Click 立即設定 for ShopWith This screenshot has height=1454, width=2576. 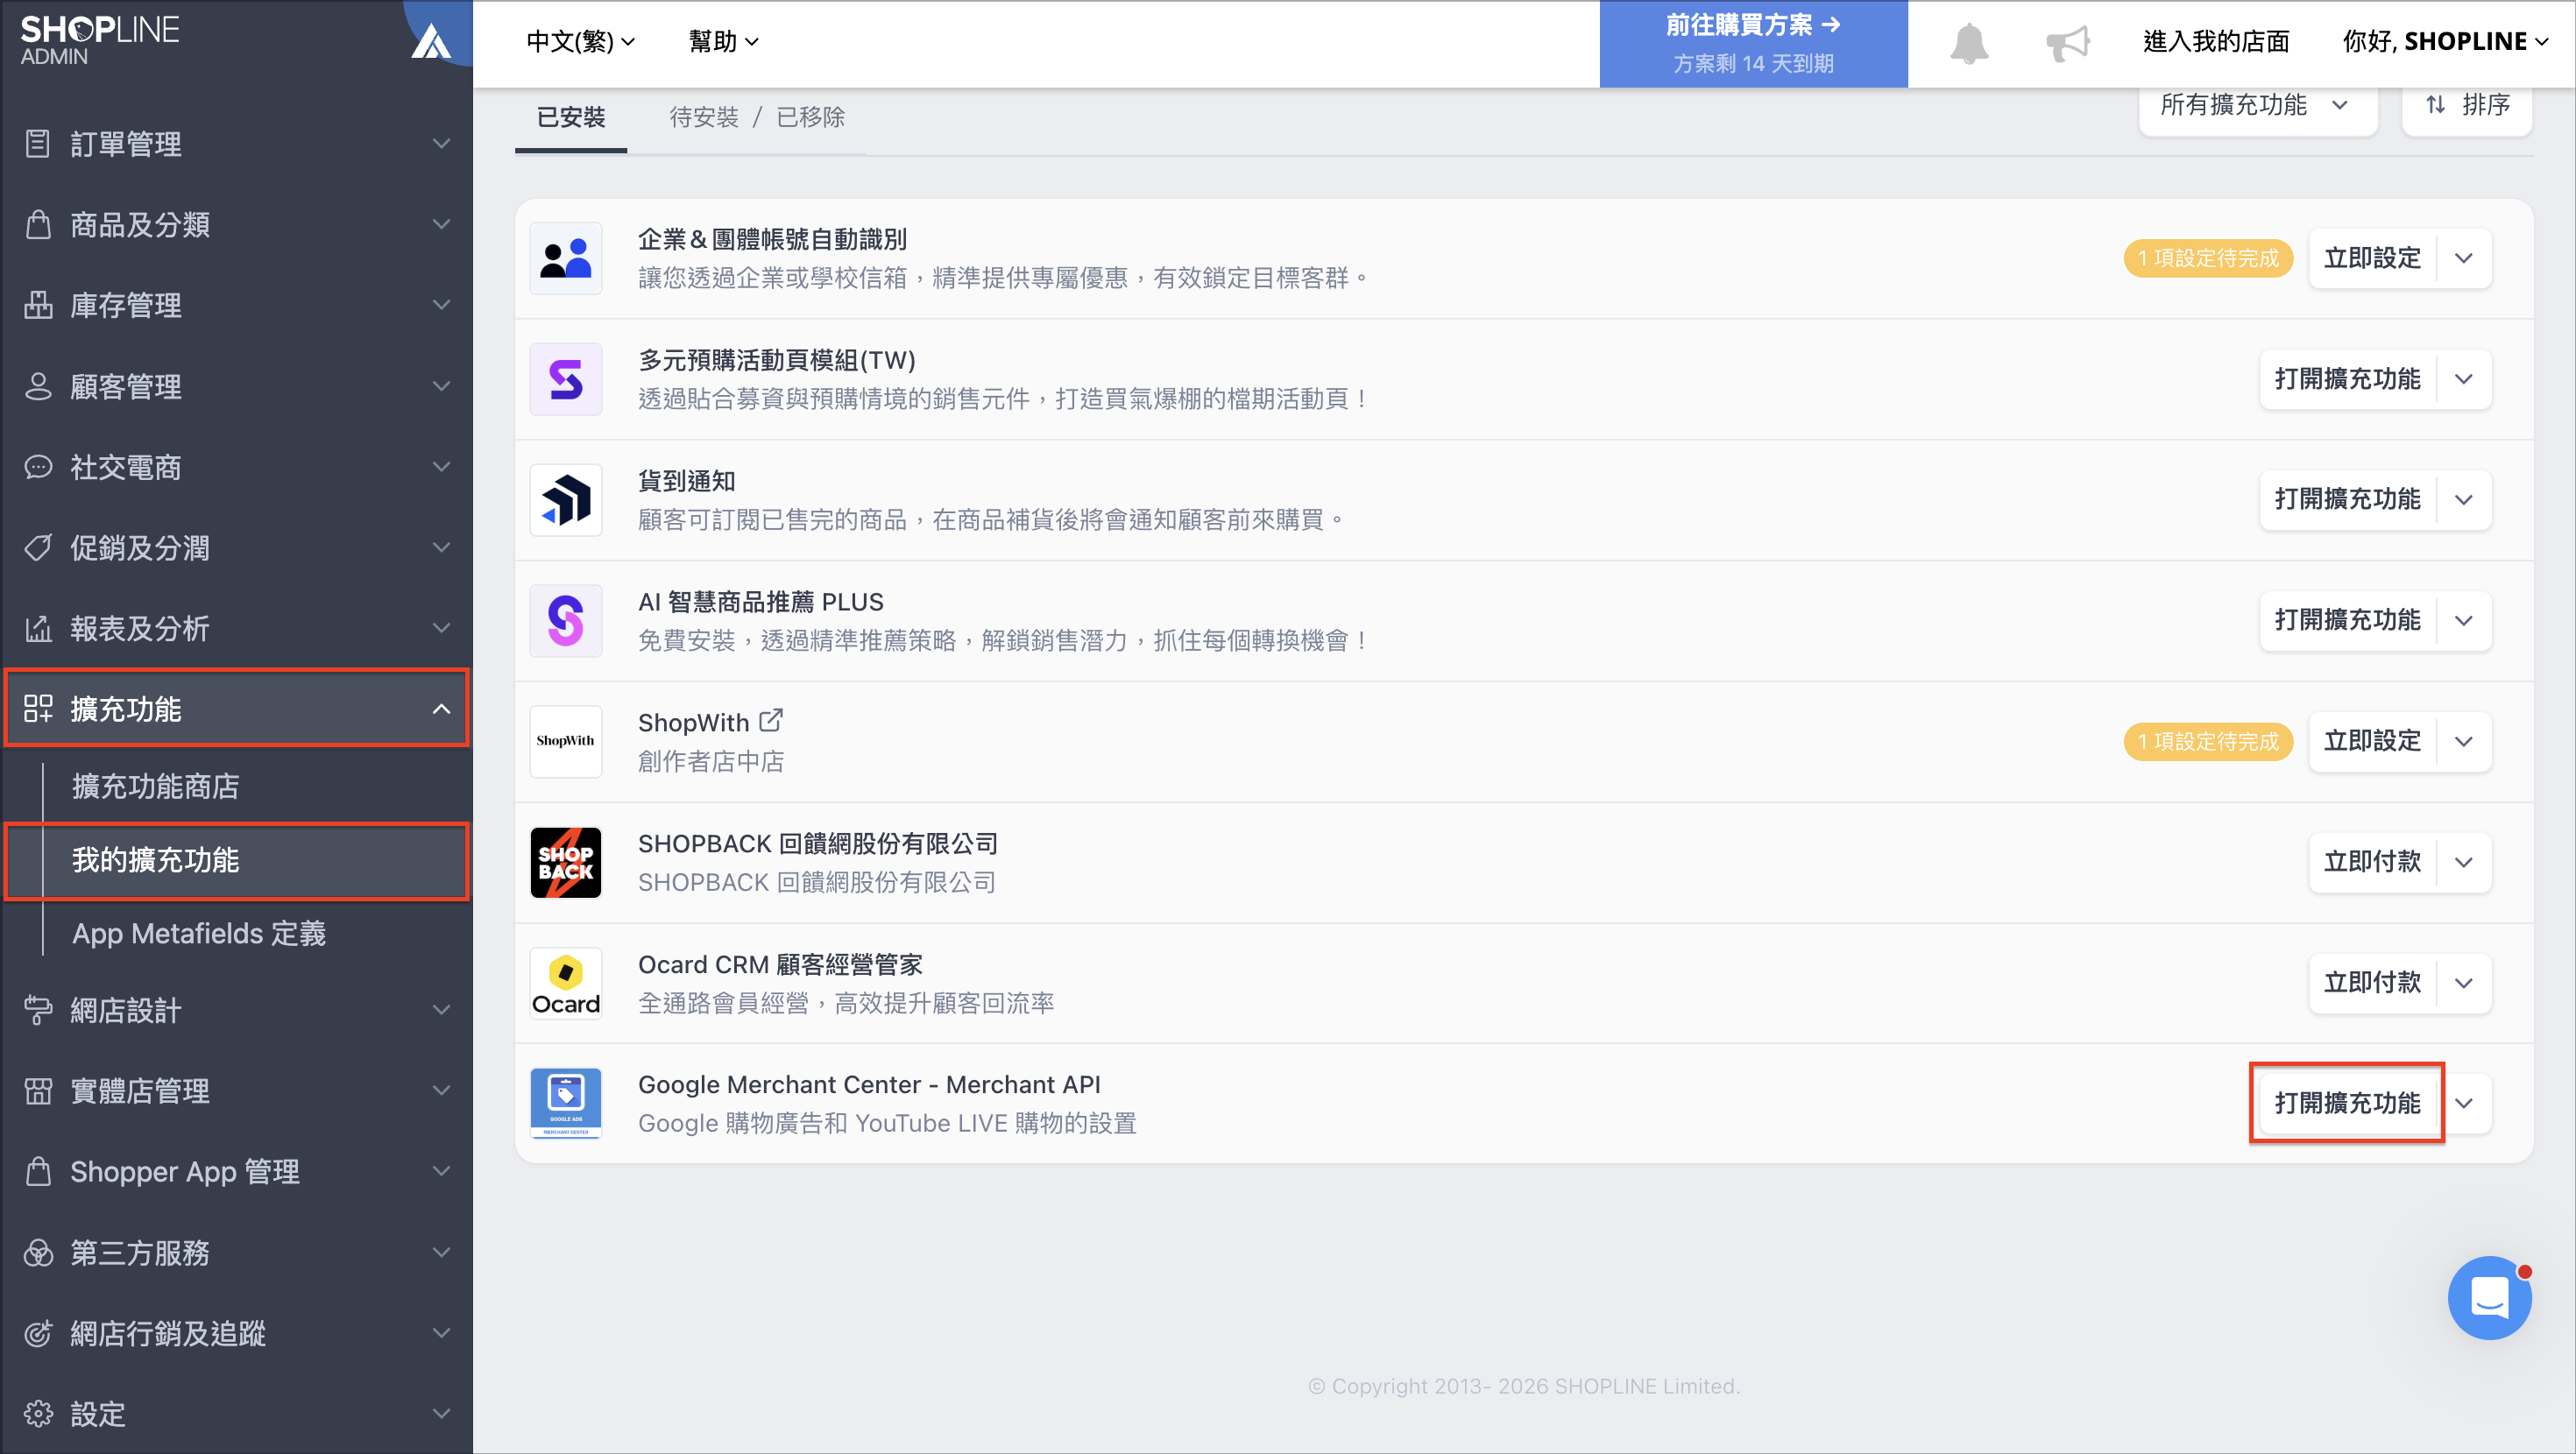pos(2372,741)
